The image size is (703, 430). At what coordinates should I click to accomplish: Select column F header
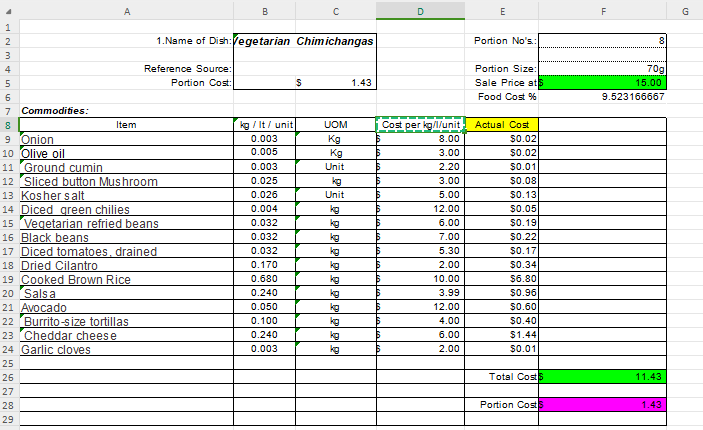pos(603,12)
